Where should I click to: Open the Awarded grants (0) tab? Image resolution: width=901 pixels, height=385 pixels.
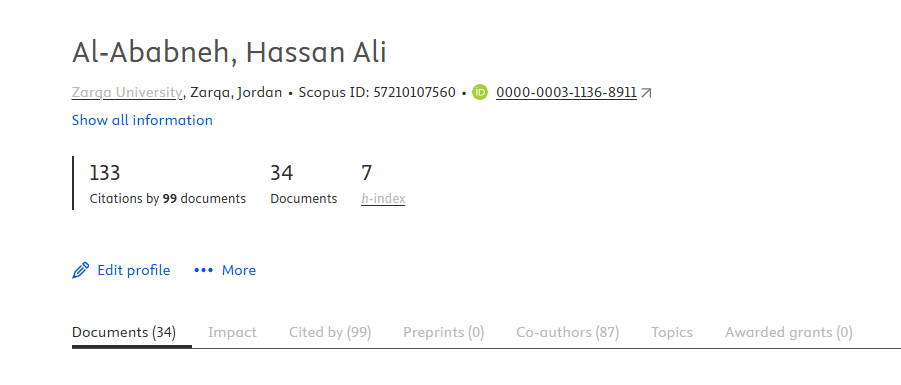pyautogui.click(x=788, y=332)
